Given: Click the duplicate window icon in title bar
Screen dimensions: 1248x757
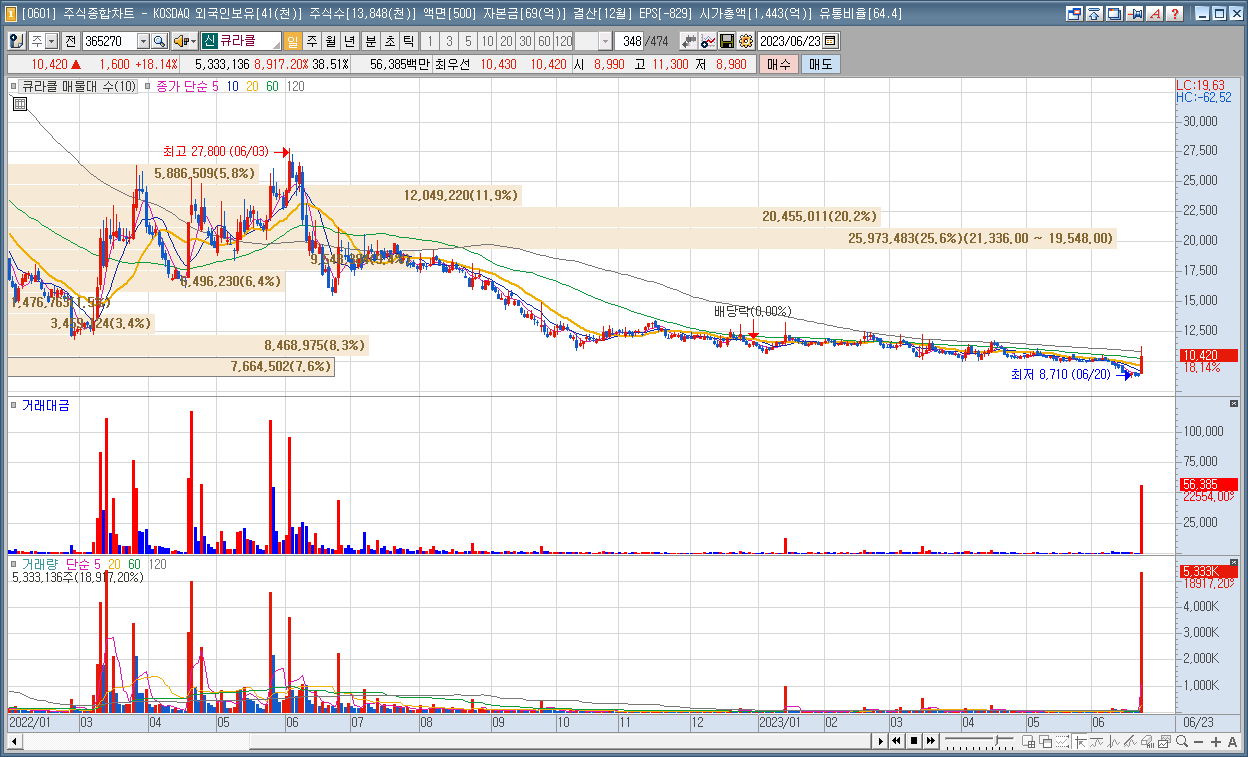Looking at the screenshot, I should (x=1114, y=14).
